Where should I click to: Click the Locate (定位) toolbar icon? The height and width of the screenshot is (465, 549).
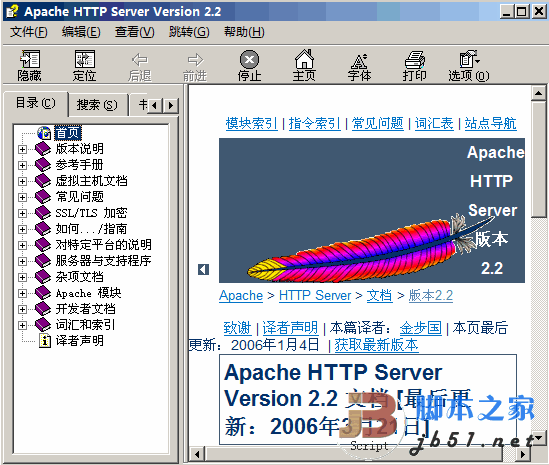pos(85,59)
